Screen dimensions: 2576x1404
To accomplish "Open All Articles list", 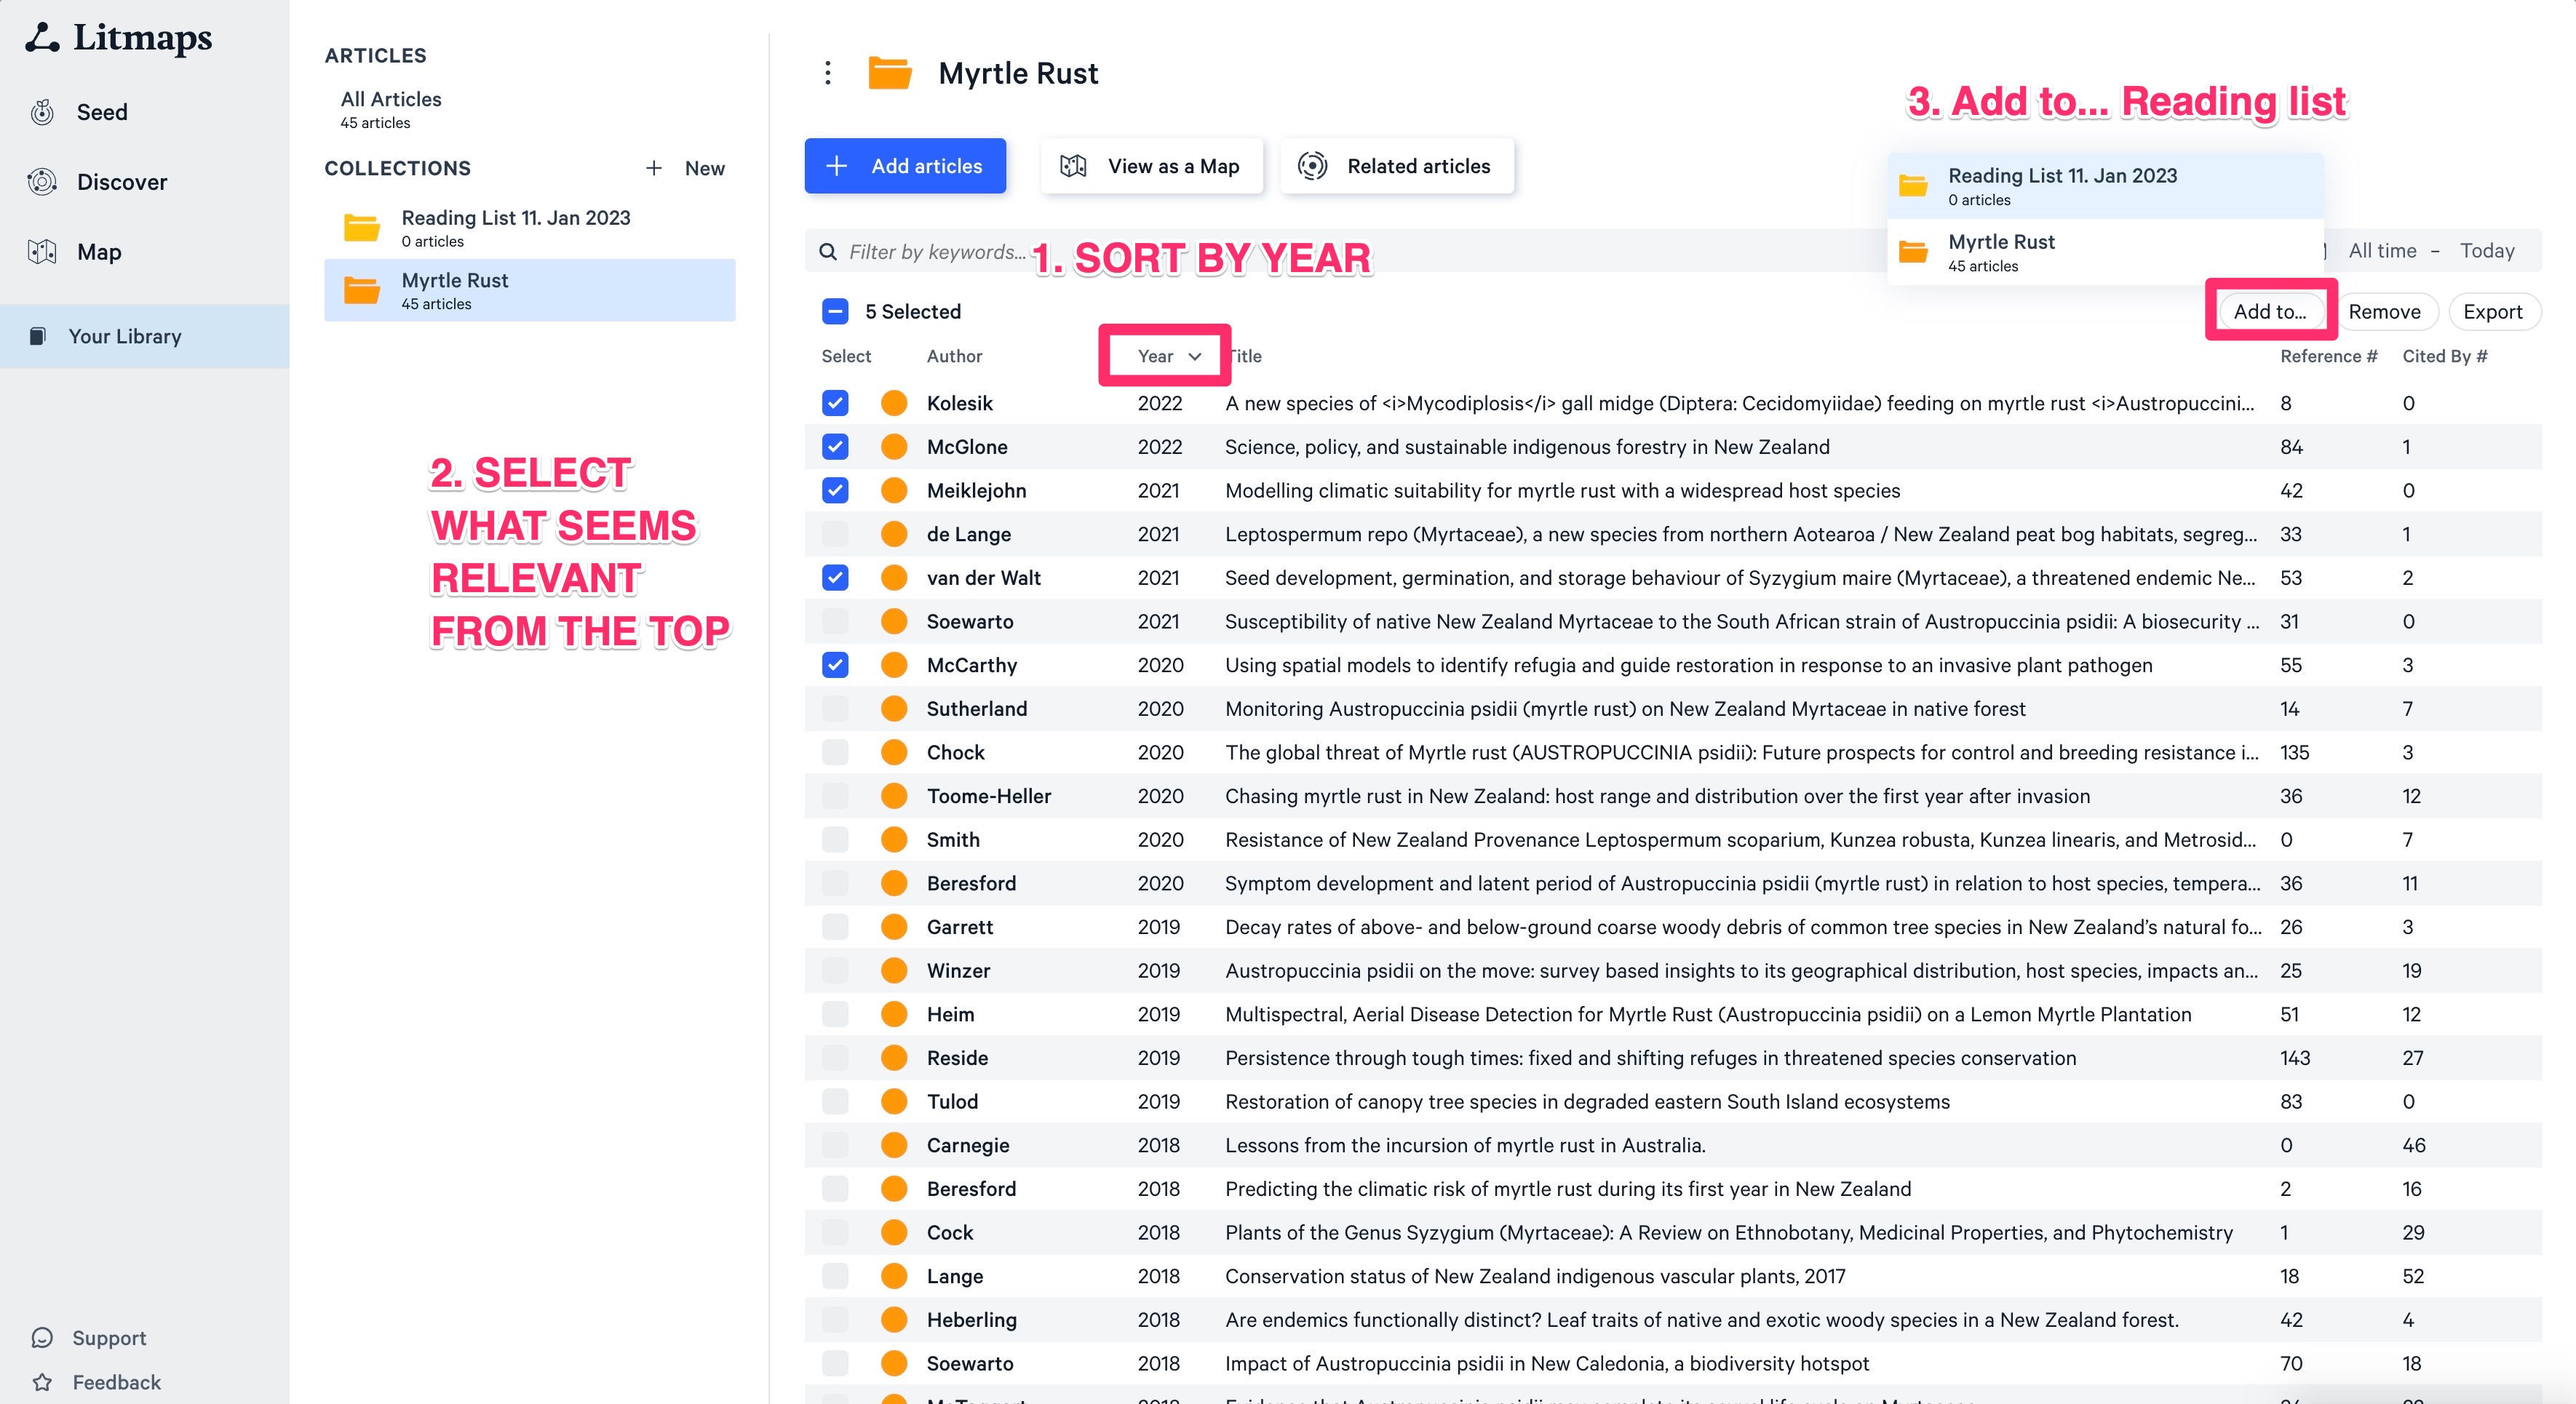I will tap(391, 109).
